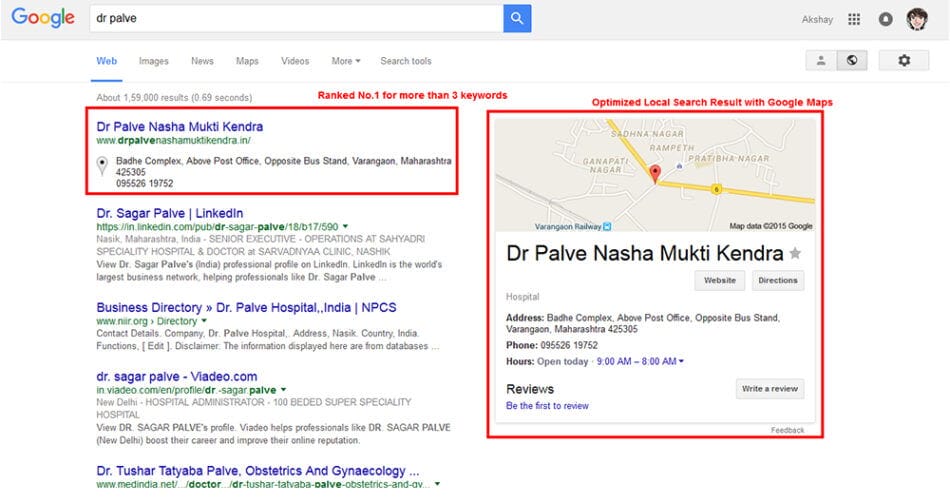This screenshot has height=503, width=950.
Task: Open Business Directory Dr. Palve Hospital result
Action: pyautogui.click(x=246, y=307)
